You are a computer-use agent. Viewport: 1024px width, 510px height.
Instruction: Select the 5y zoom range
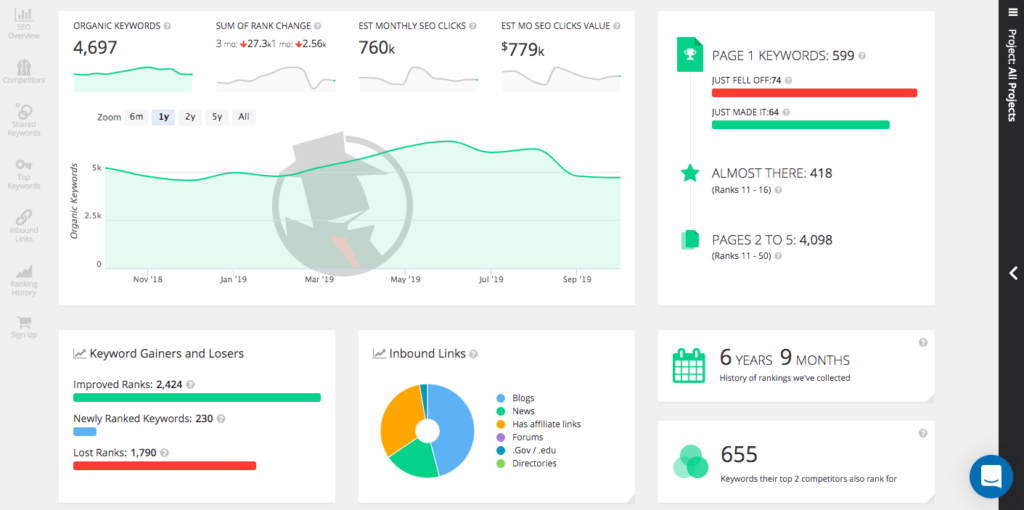(216, 117)
